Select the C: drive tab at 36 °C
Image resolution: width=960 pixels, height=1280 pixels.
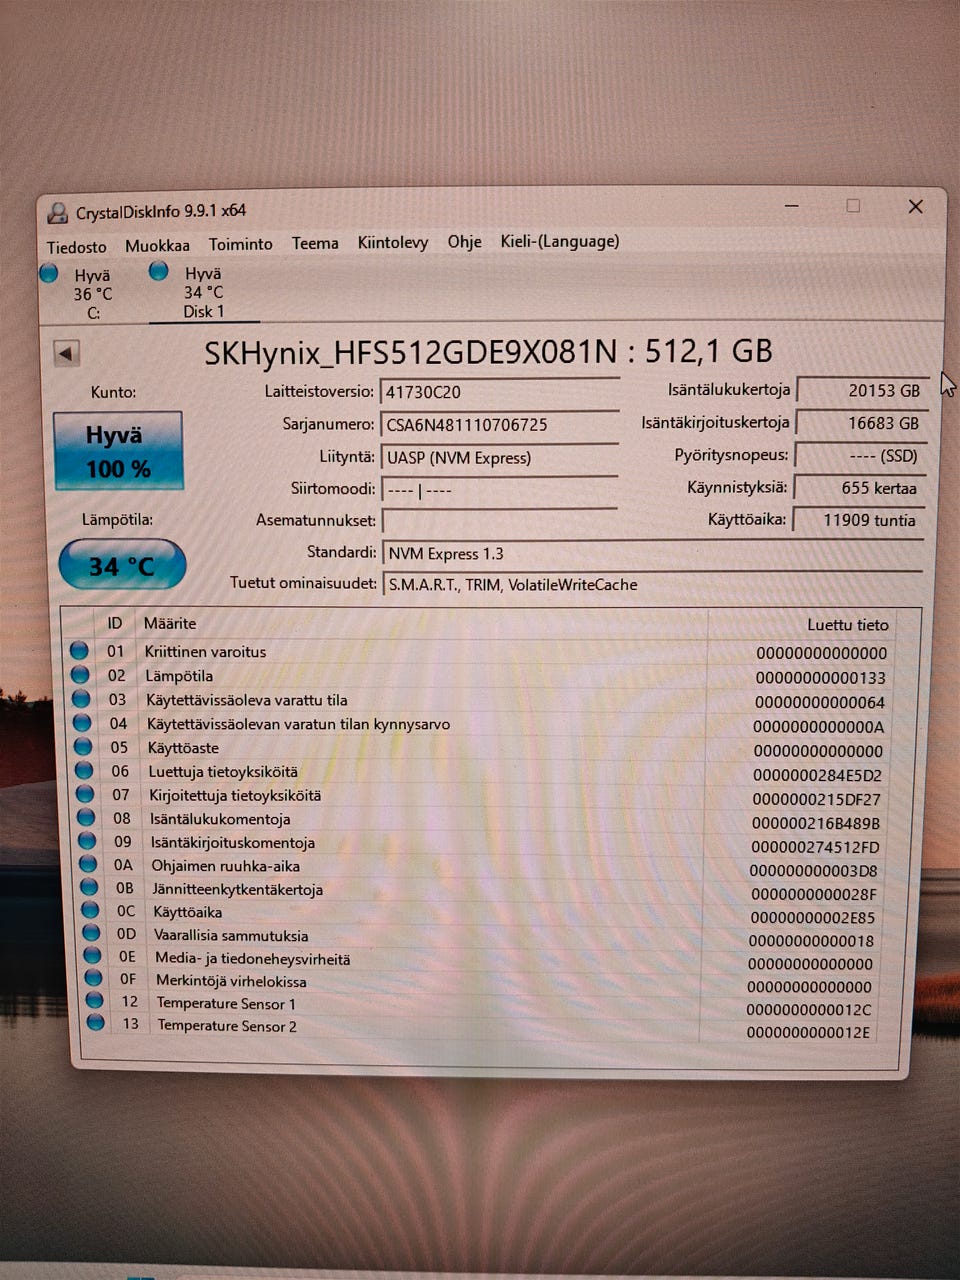[x=80, y=293]
